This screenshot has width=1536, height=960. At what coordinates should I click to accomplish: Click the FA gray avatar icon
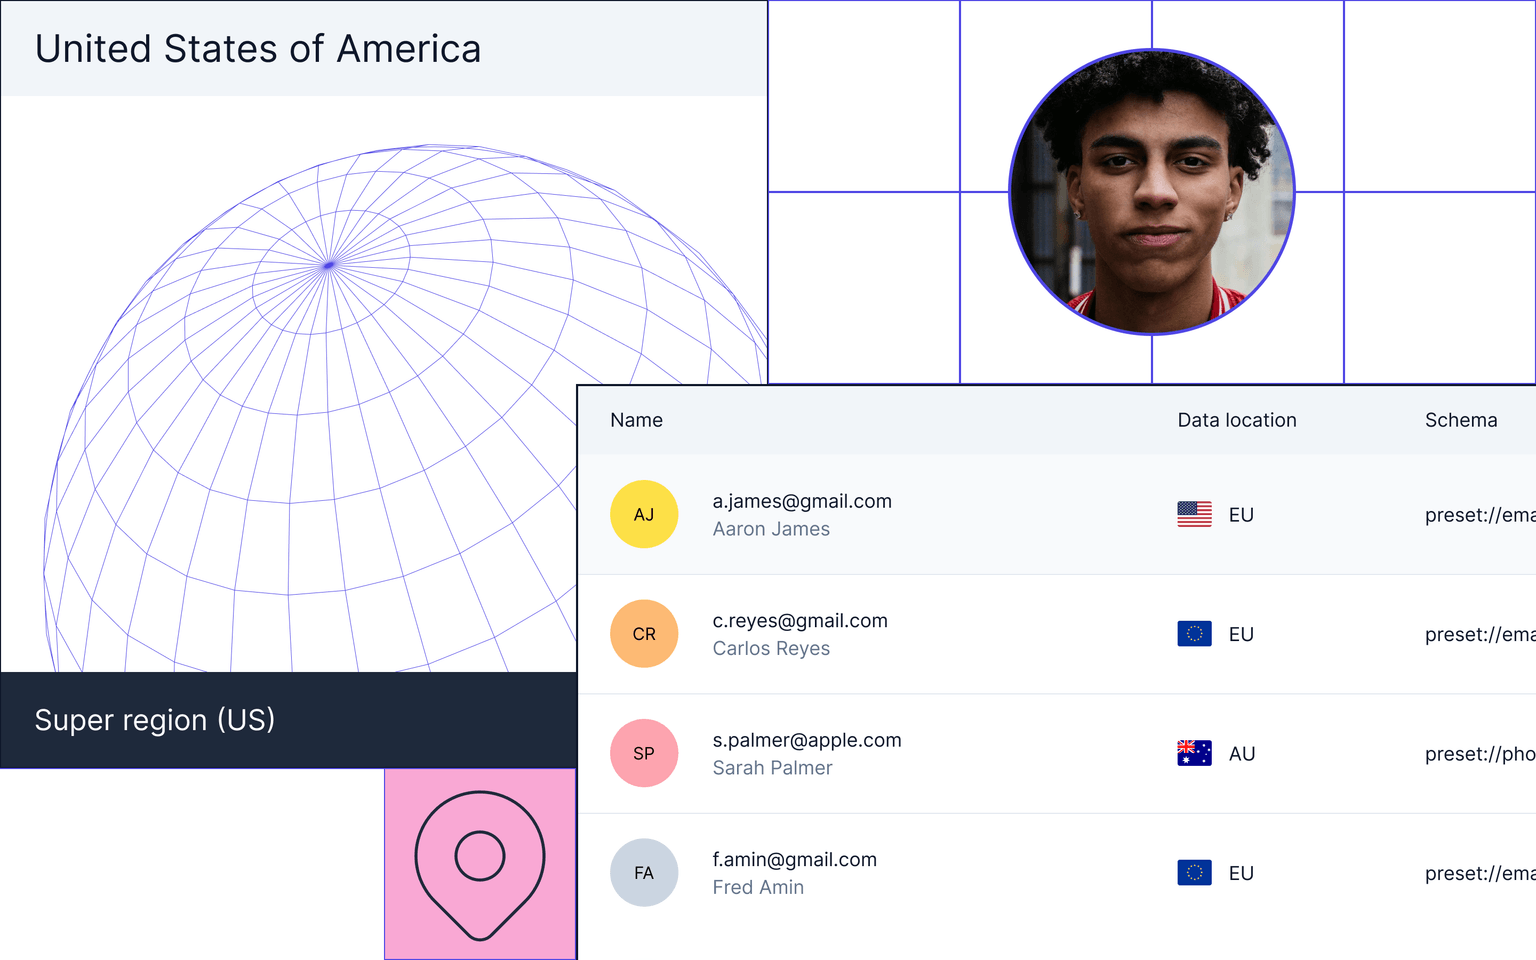[x=644, y=873]
